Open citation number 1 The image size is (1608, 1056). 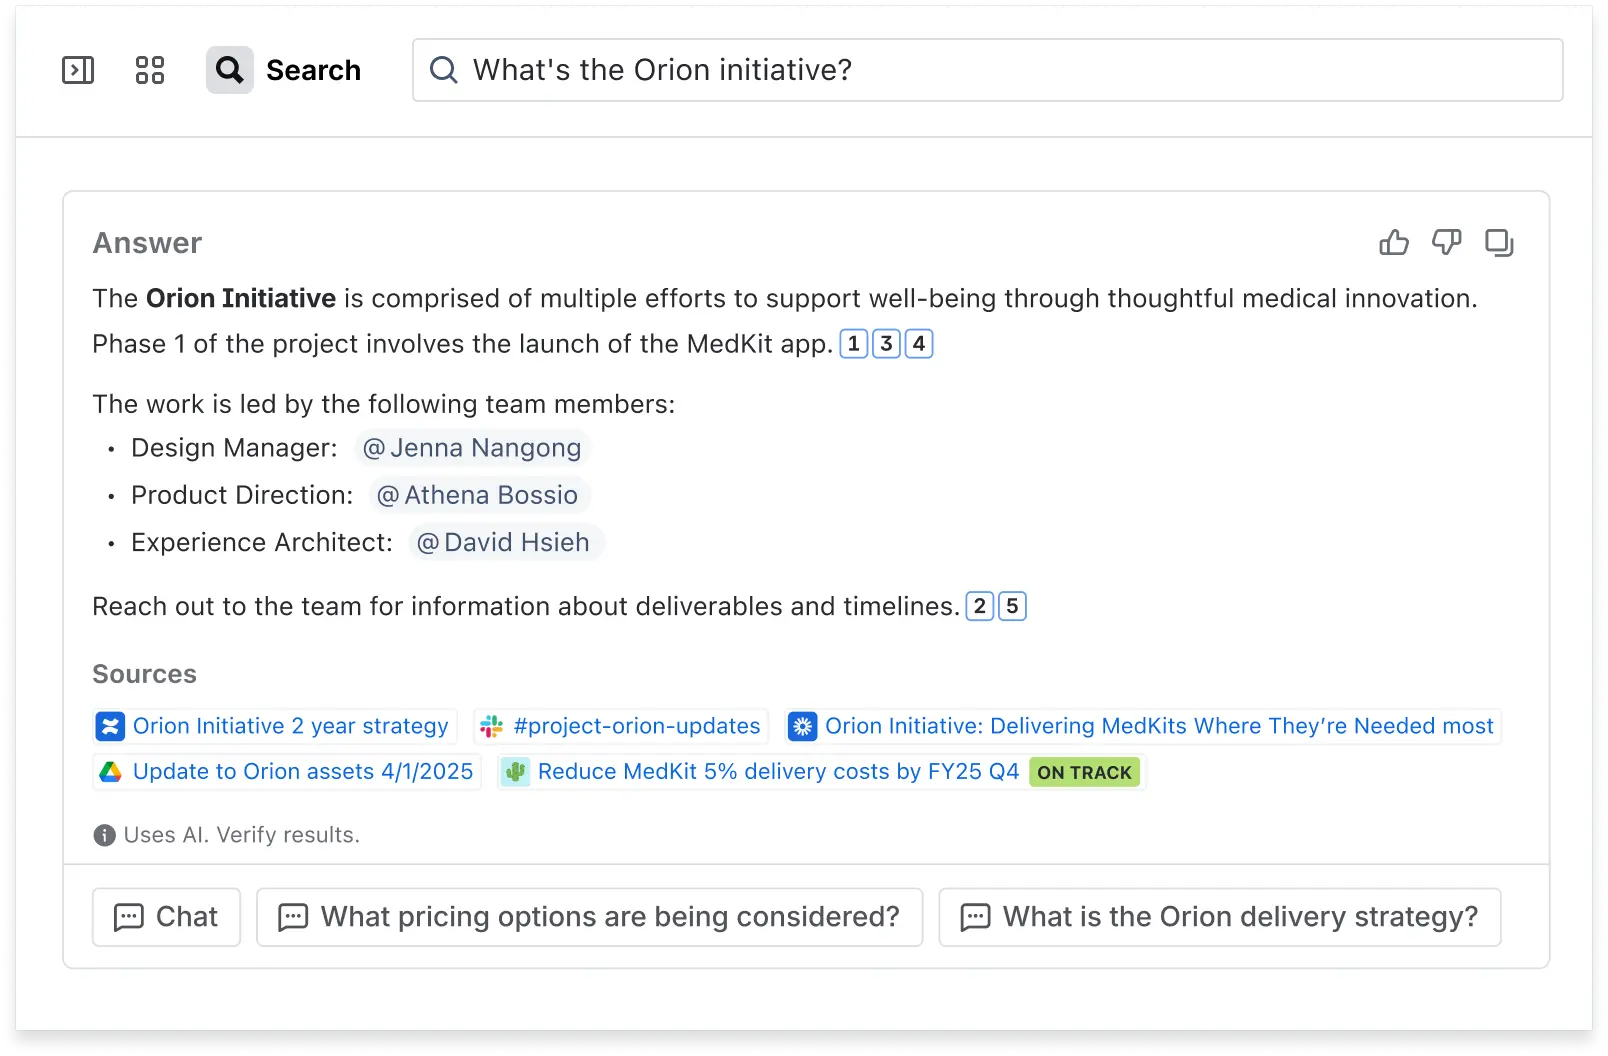853,344
